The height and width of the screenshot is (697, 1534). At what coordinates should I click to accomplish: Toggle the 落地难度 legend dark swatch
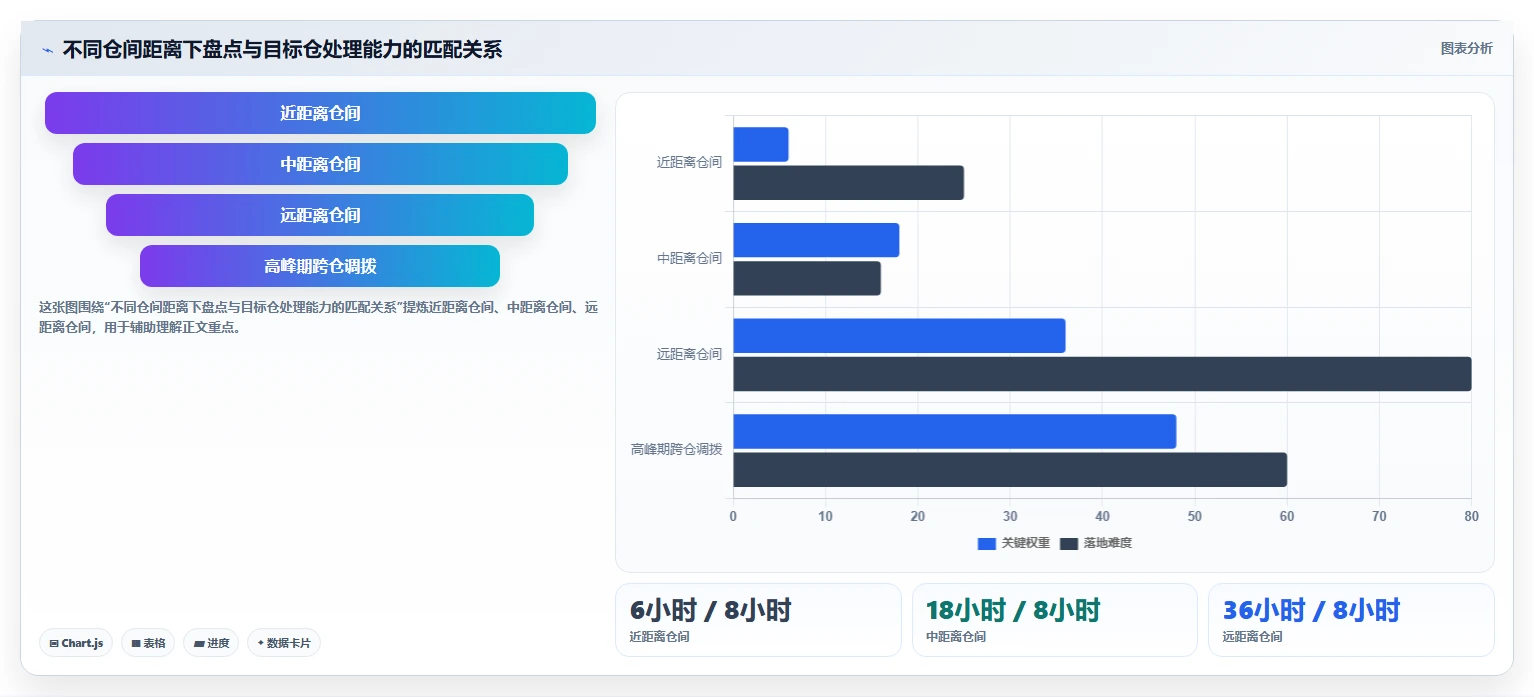click(x=1069, y=543)
